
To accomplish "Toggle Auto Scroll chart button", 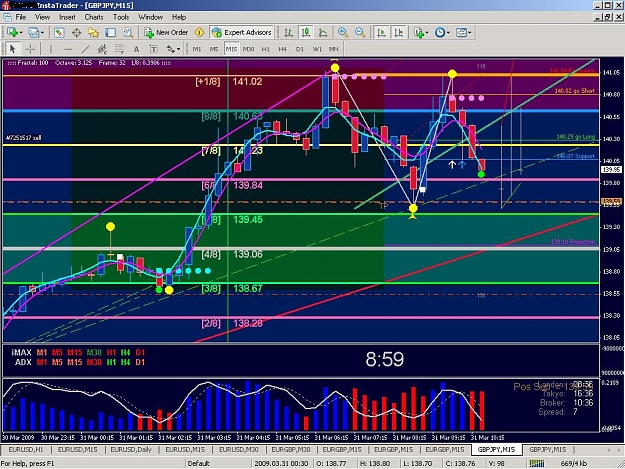I will coord(381,32).
